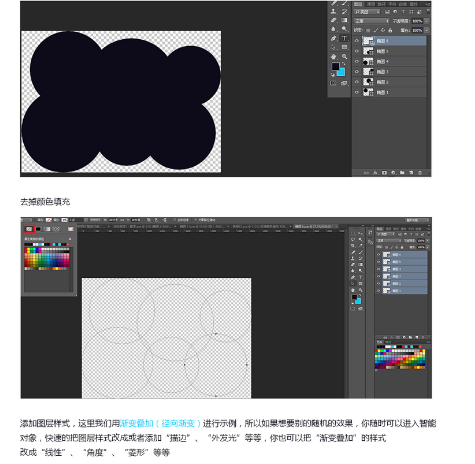
Task: Select the Path Selection tool in the first Photoshop screenshot
Action: [333, 47]
